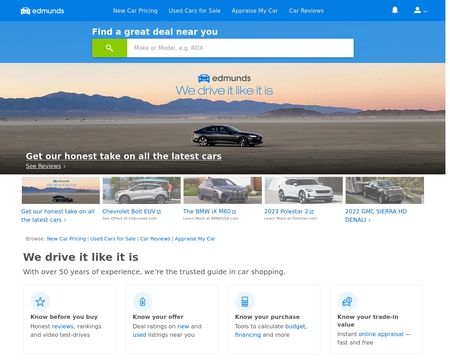Viewport: 450px width, 360px height.
Task: Click 'Know your offer' card title
Action: coord(158,317)
